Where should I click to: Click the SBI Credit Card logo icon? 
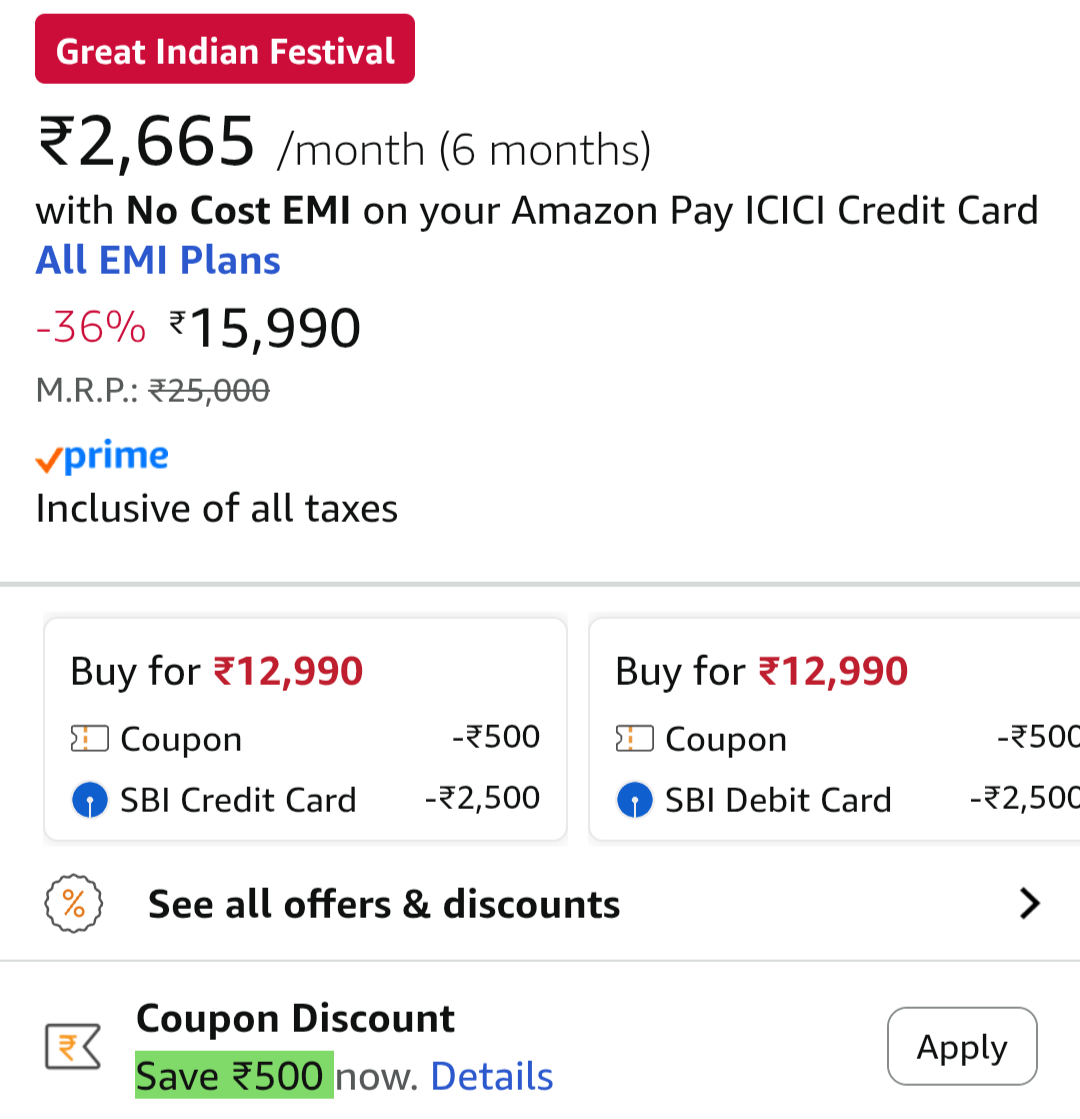point(90,800)
